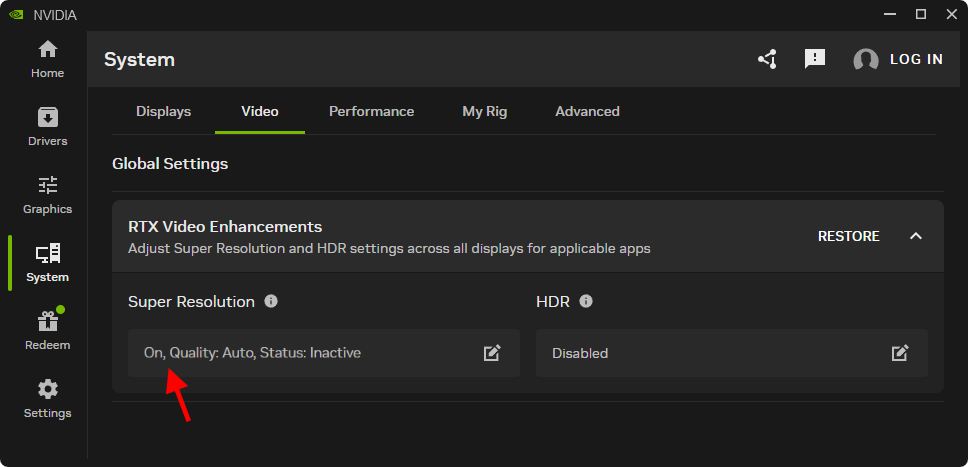Image resolution: width=968 pixels, height=467 pixels.
Task: Collapse the RTX Video Enhancements panel
Action: [x=916, y=236]
